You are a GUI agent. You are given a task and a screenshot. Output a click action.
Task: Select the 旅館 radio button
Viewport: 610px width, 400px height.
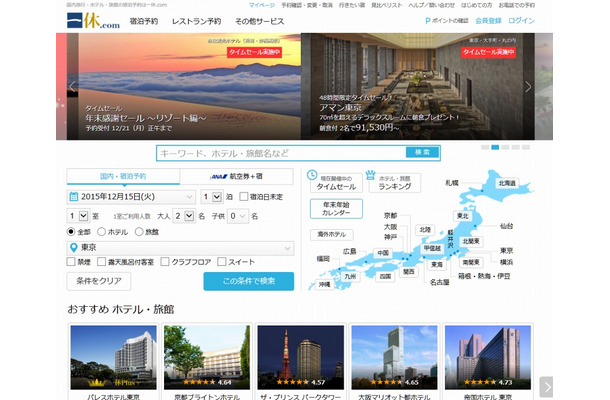139,232
